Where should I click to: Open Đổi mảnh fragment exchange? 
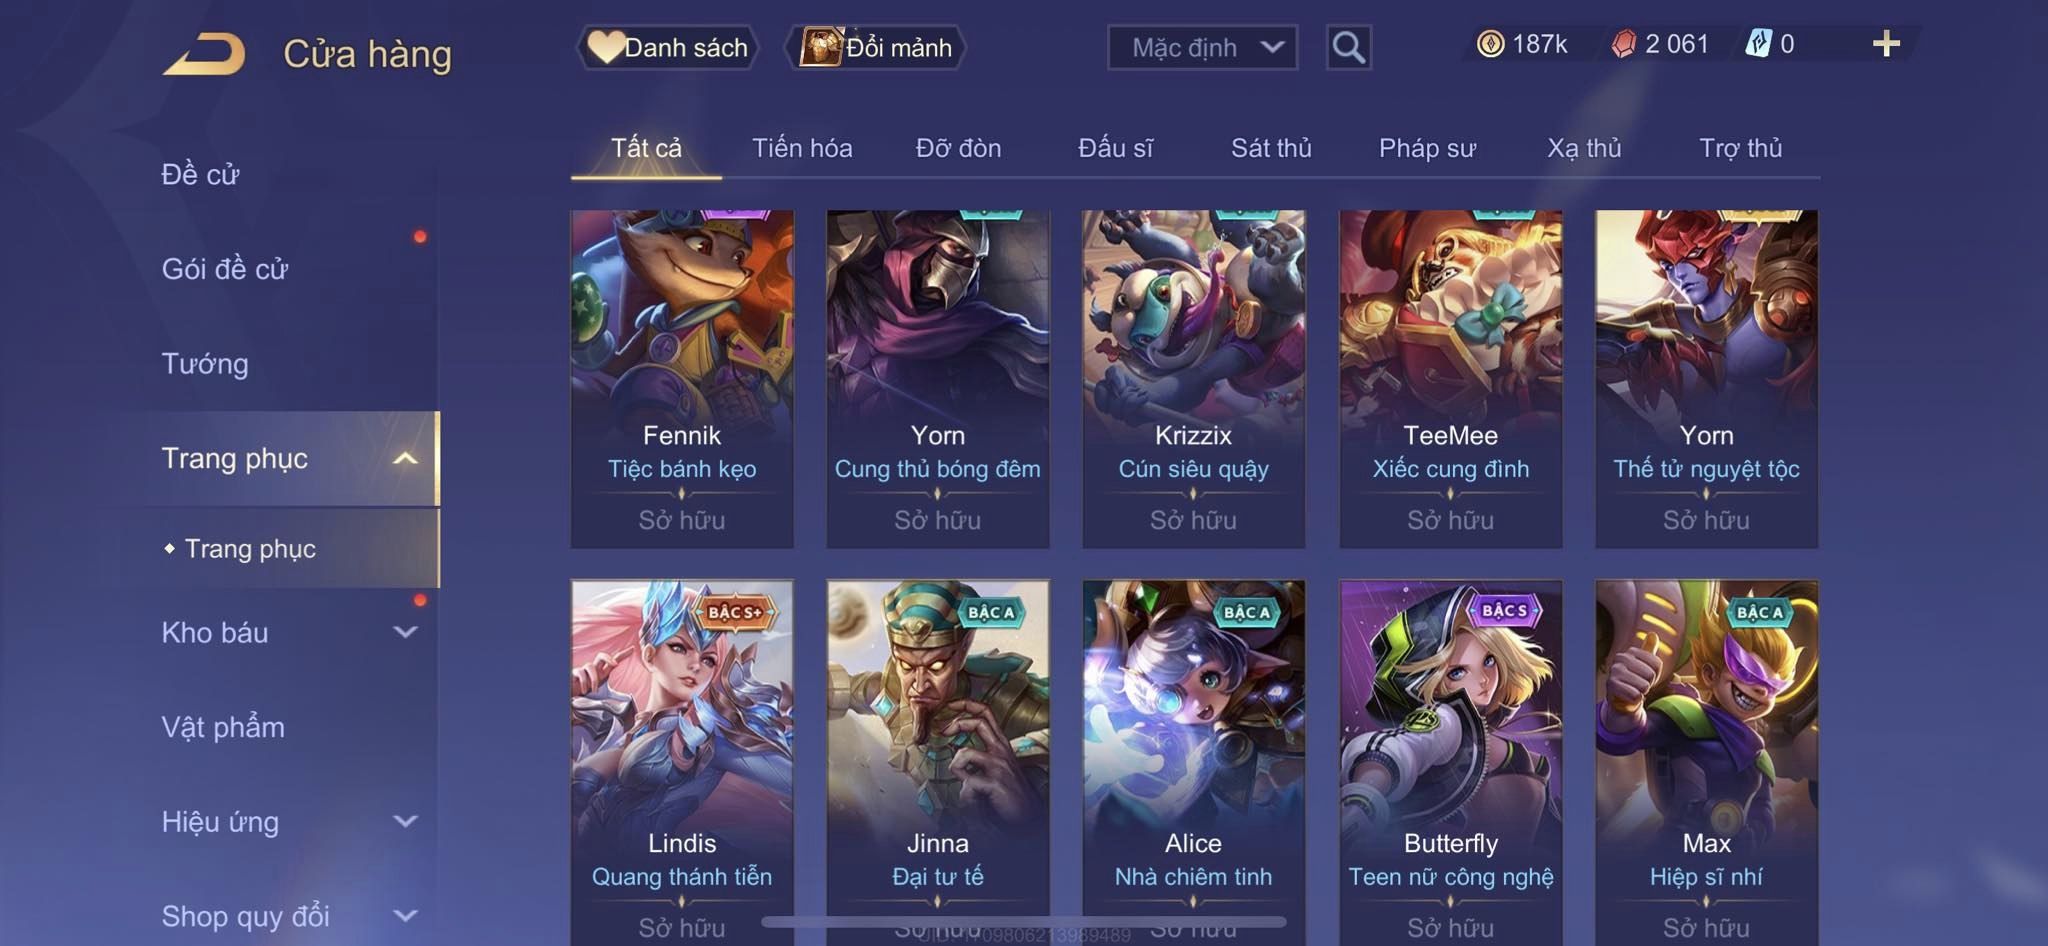pyautogui.click(x=876, y=47)
